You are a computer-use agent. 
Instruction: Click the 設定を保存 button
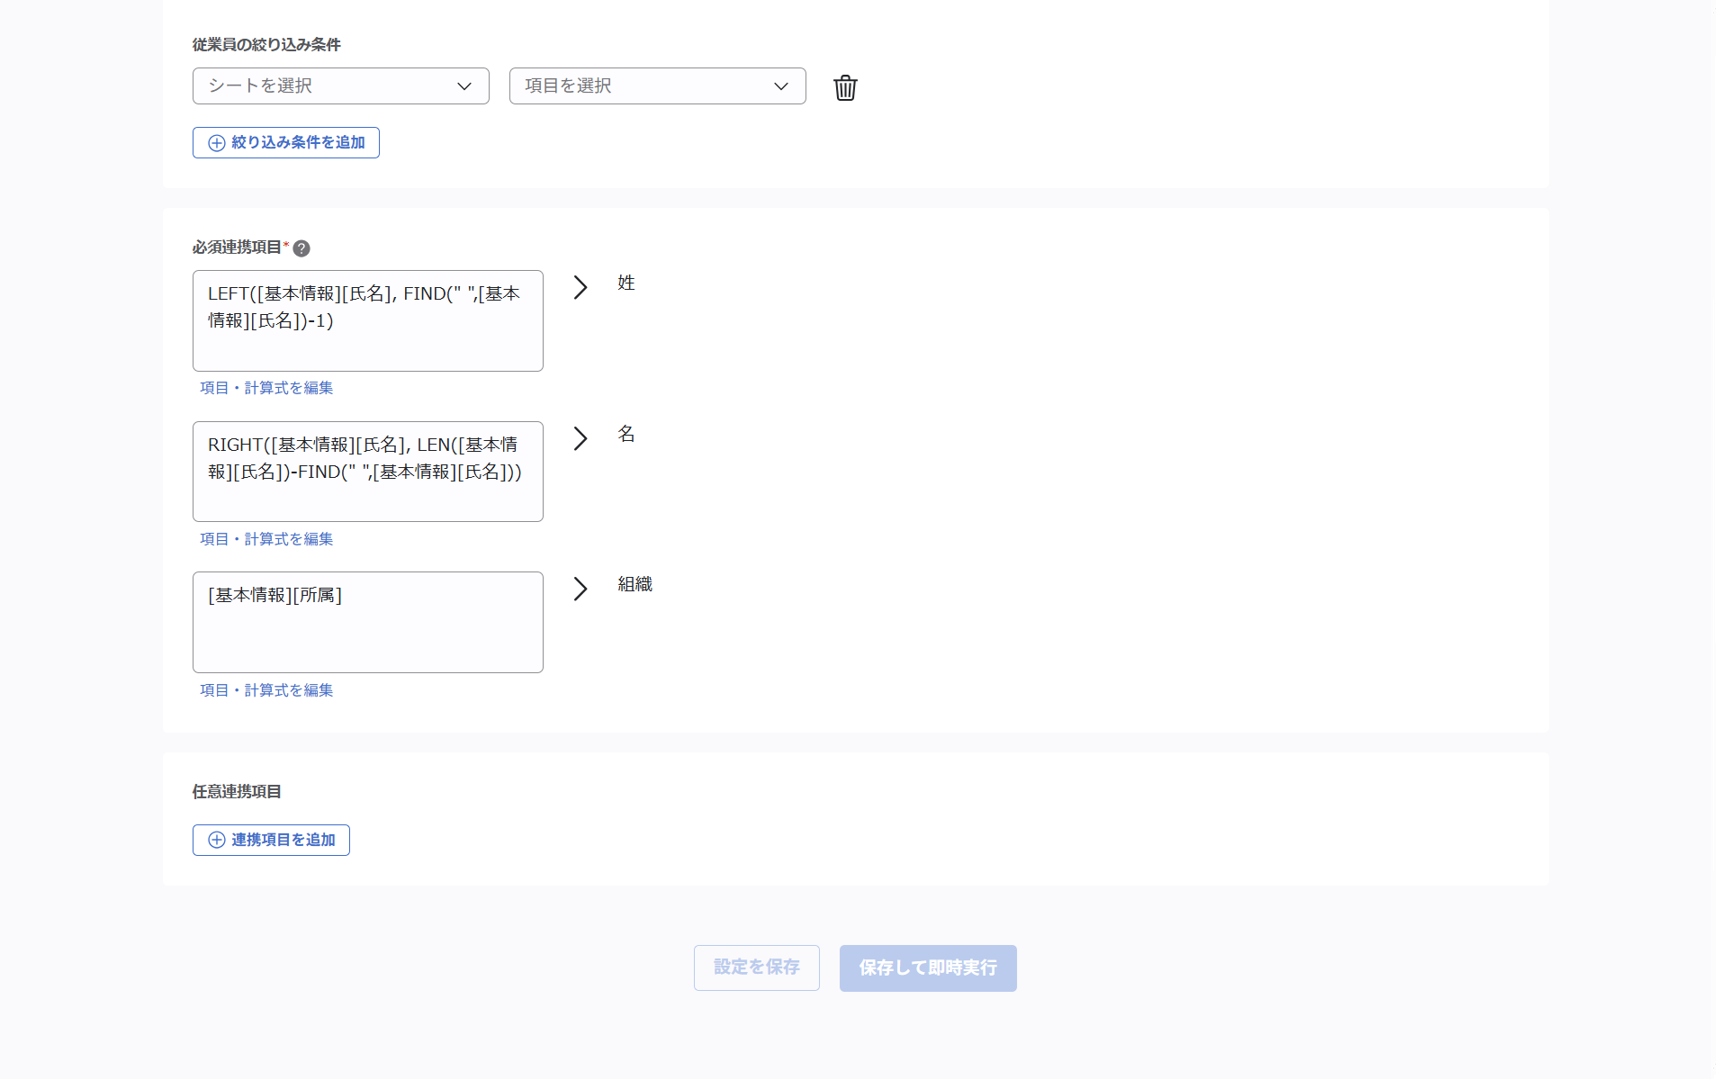[x=756, y=968]
